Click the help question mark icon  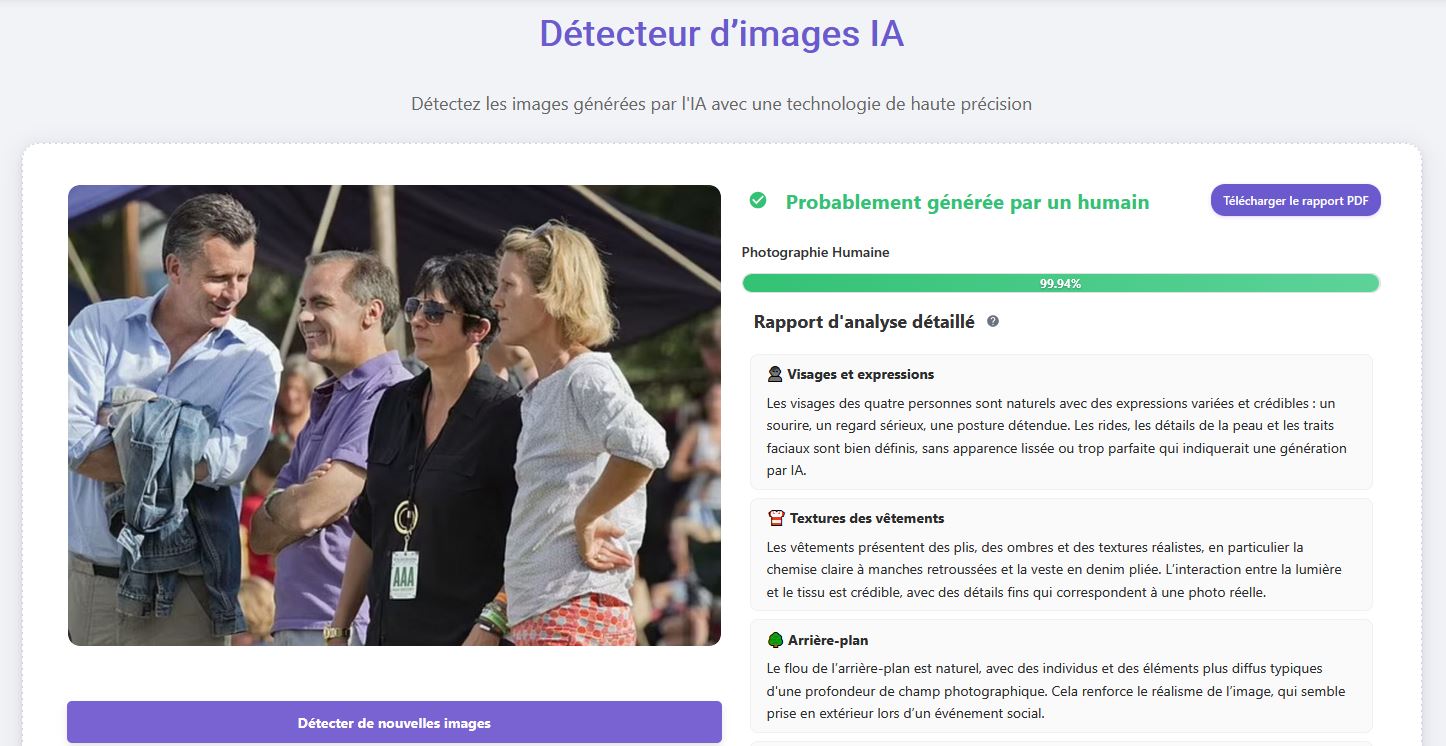(x=993, y=322)
